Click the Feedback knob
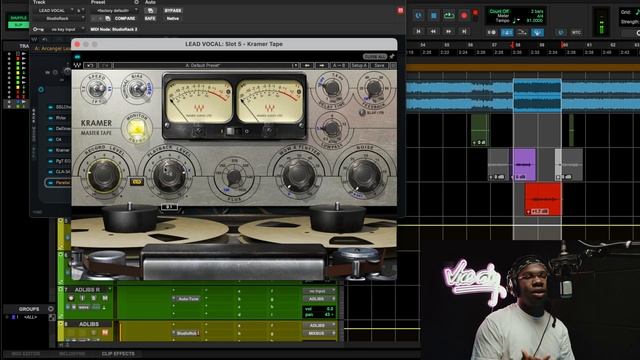 (x=373, y=88)
